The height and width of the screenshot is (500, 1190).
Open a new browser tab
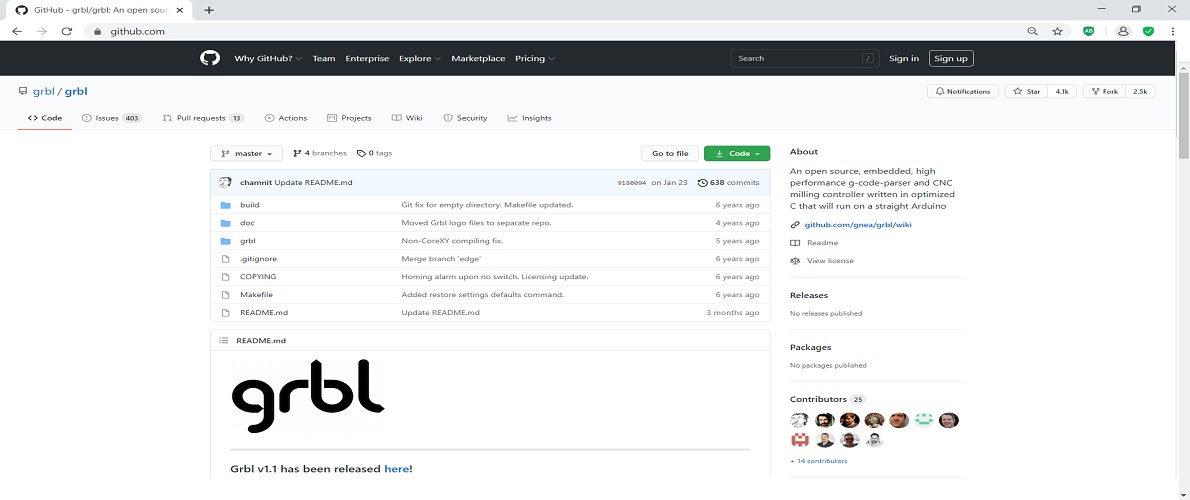(x=209, y=10)
